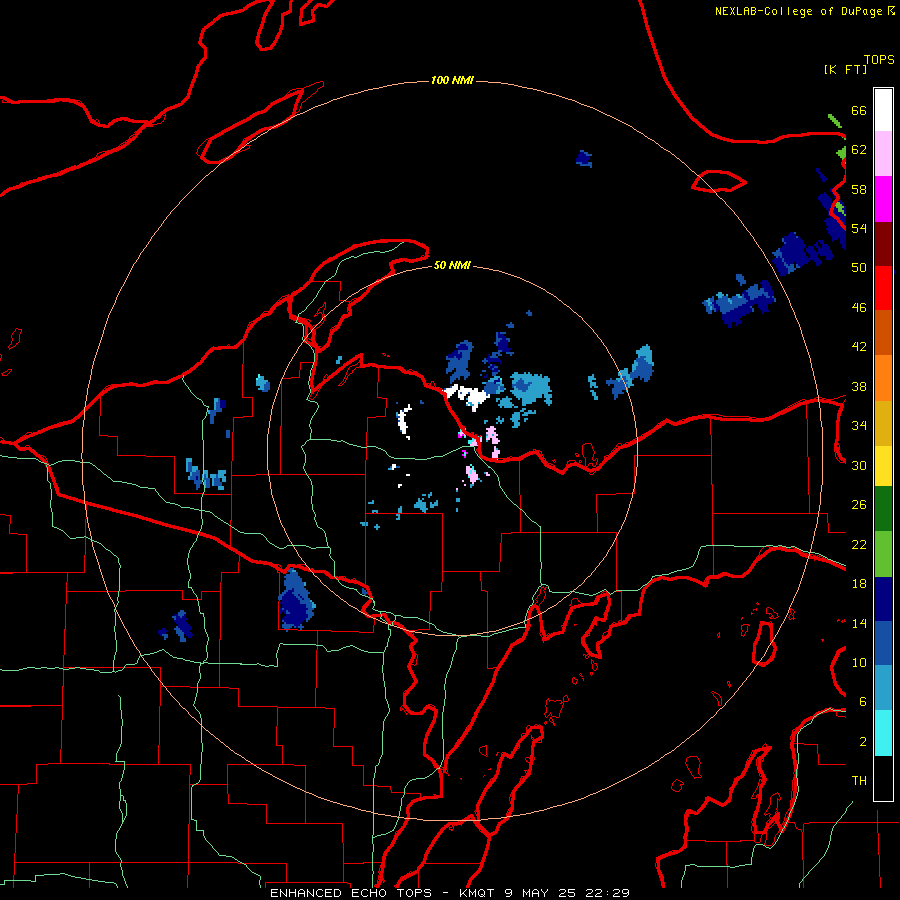The image size is (900, 900).
Task: Click the '42' legend value
Action: tap(859, 347)
